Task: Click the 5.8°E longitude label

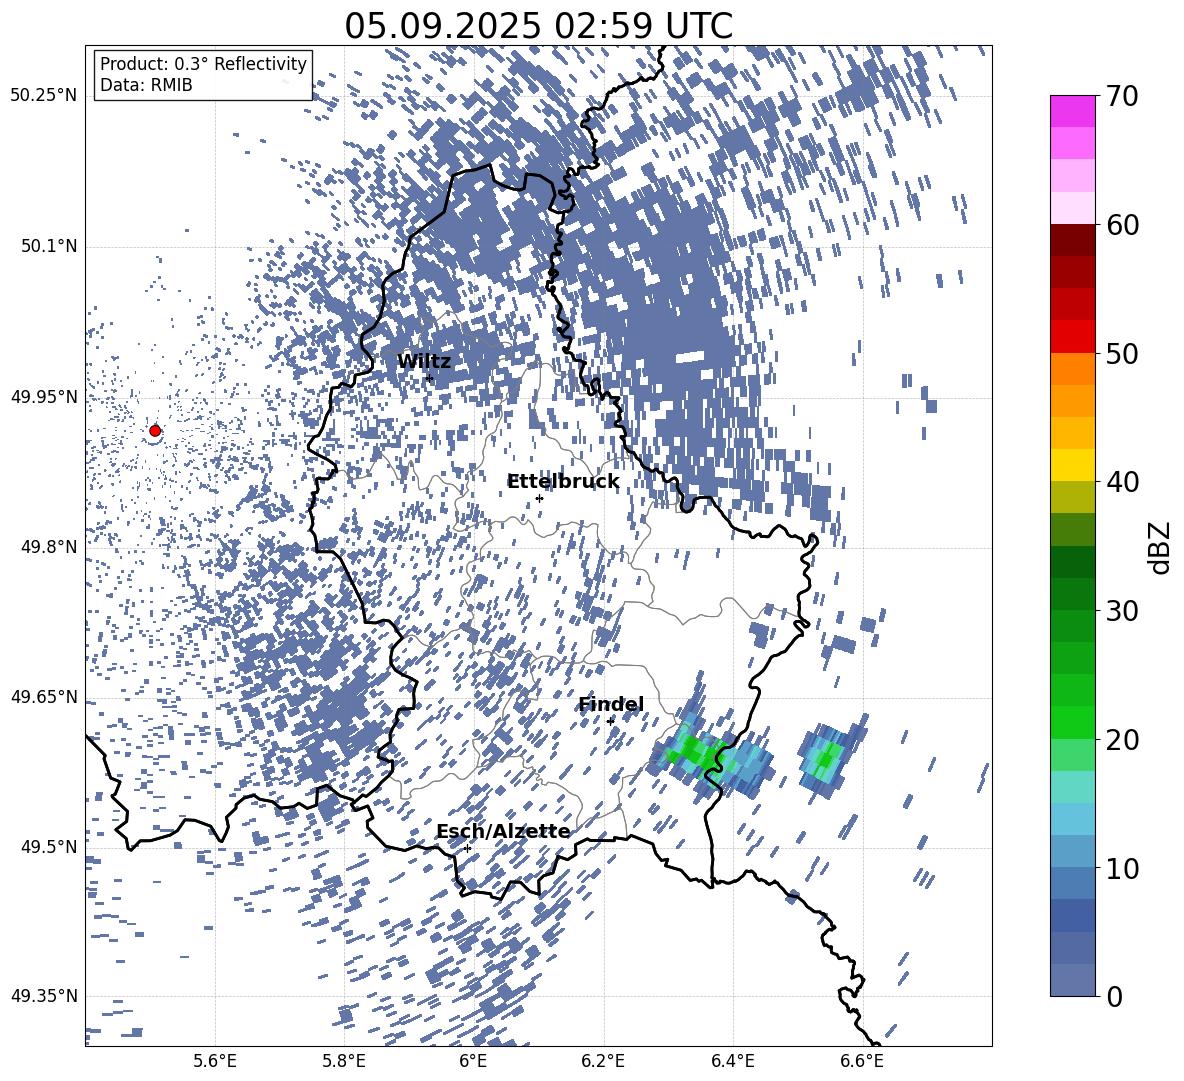Action: tap(344, 1061)
